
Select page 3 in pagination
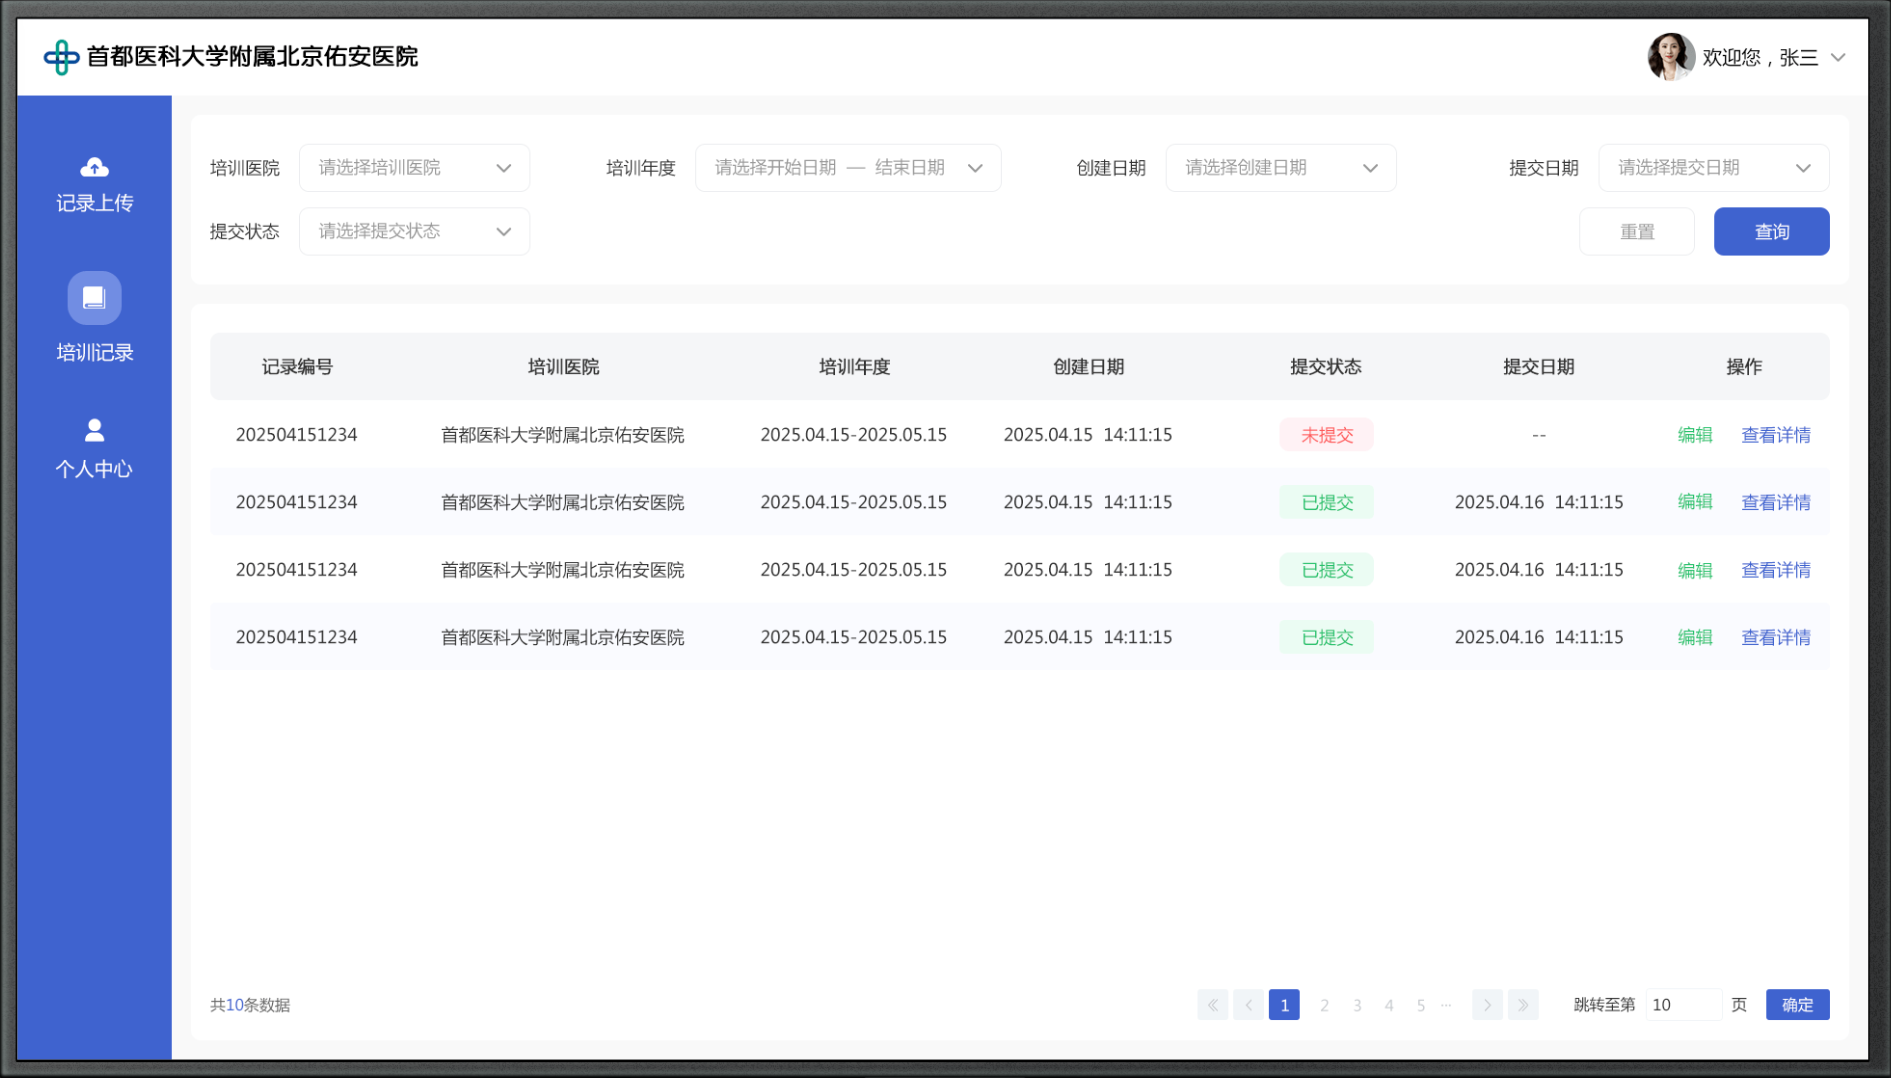[x=1357, y=1005]
